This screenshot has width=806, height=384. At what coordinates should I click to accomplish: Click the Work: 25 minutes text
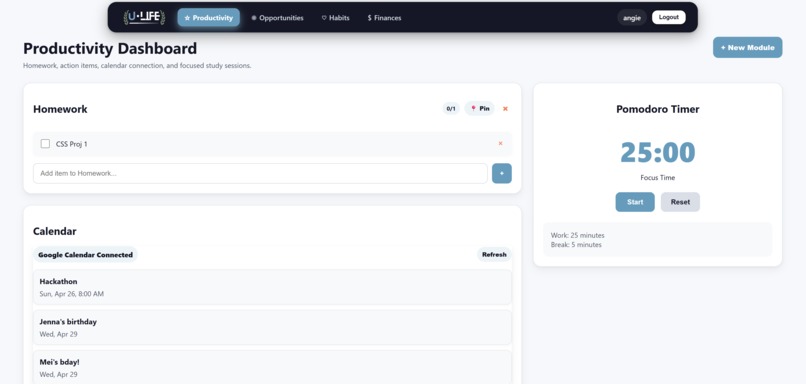click(577, 235)
